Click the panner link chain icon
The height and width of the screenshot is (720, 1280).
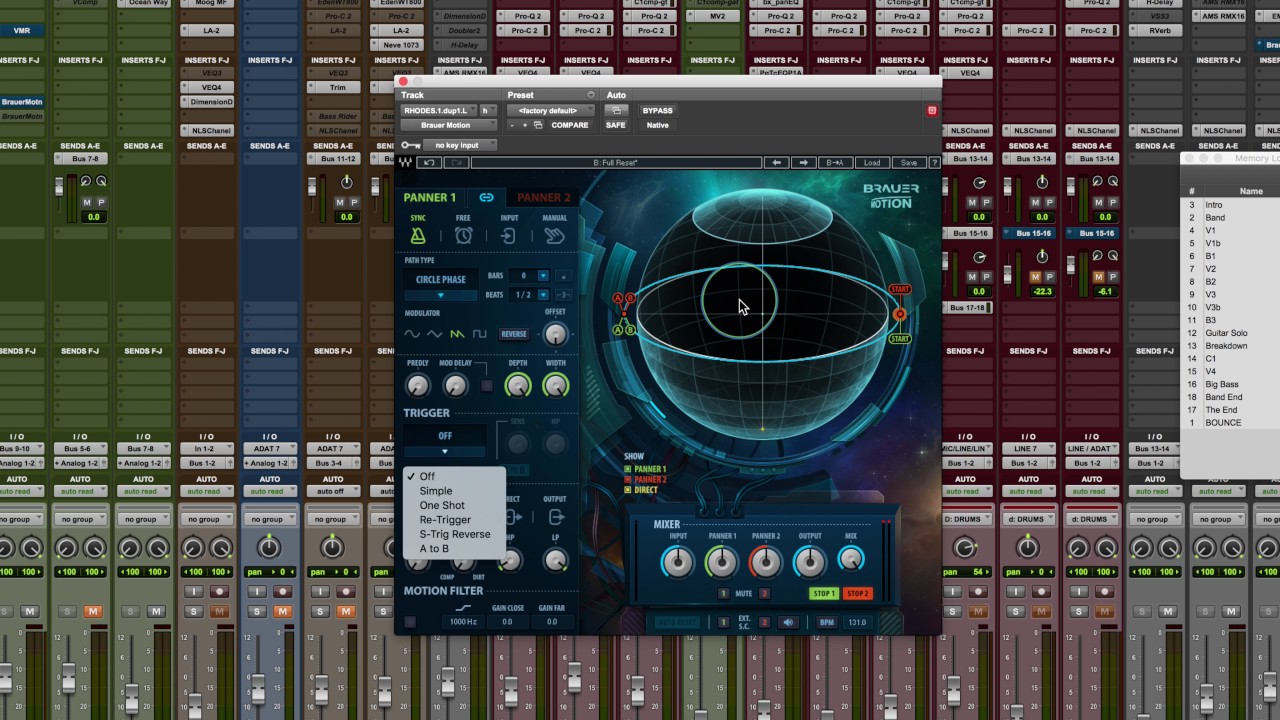[x=486, y=198]
